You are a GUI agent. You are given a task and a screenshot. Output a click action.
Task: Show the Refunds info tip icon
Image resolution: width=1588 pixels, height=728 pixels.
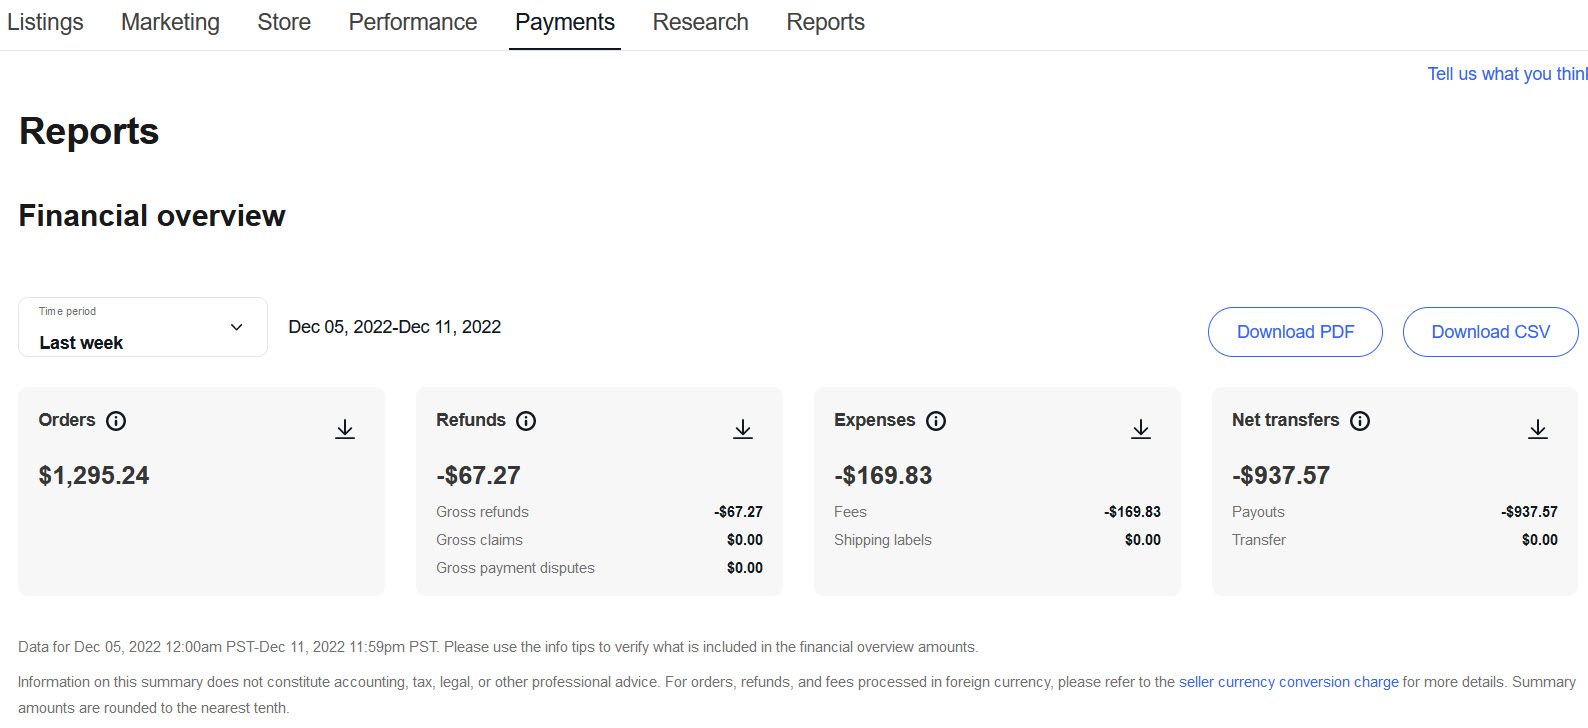tap(526, 421)
